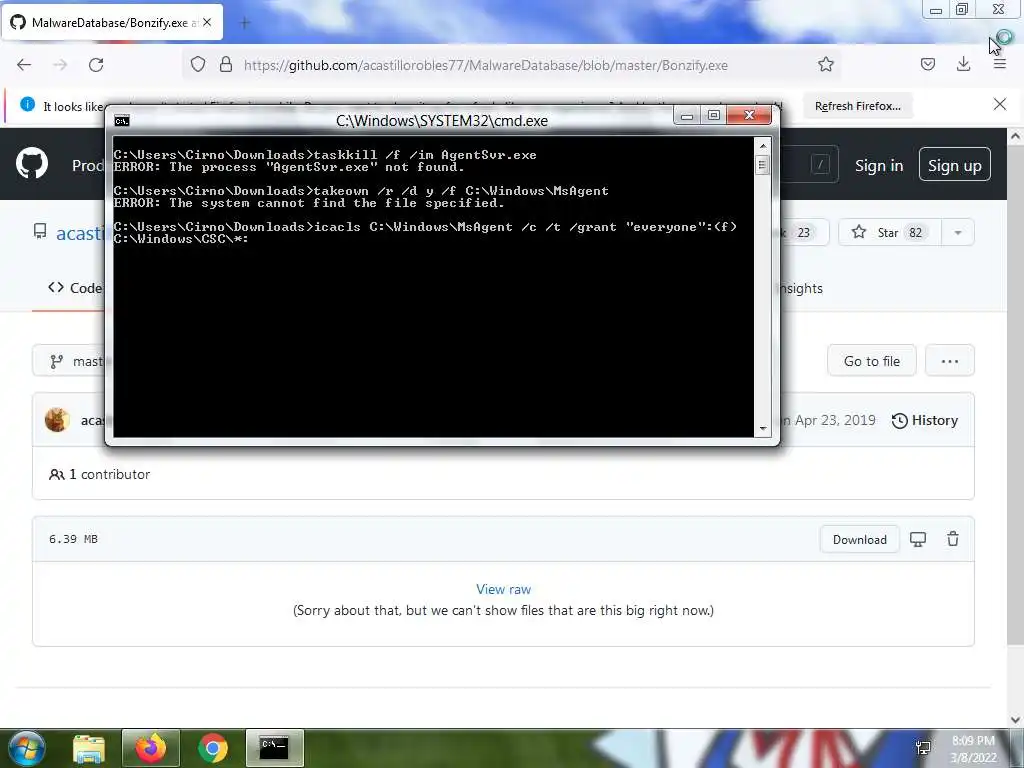This screenshot has width=1024, height=768.
Task: Open Windows Explorer from the taskbar
Action: click(x=89, y=748)
